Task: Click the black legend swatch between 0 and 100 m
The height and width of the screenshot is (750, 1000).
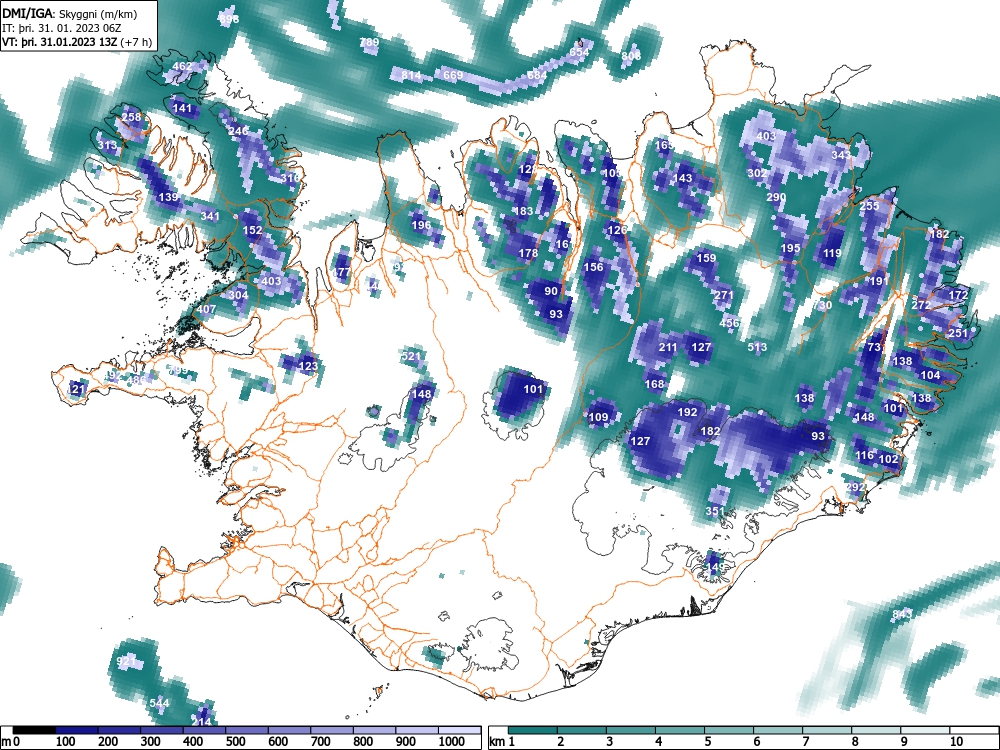Action: [x=34, y=730]
